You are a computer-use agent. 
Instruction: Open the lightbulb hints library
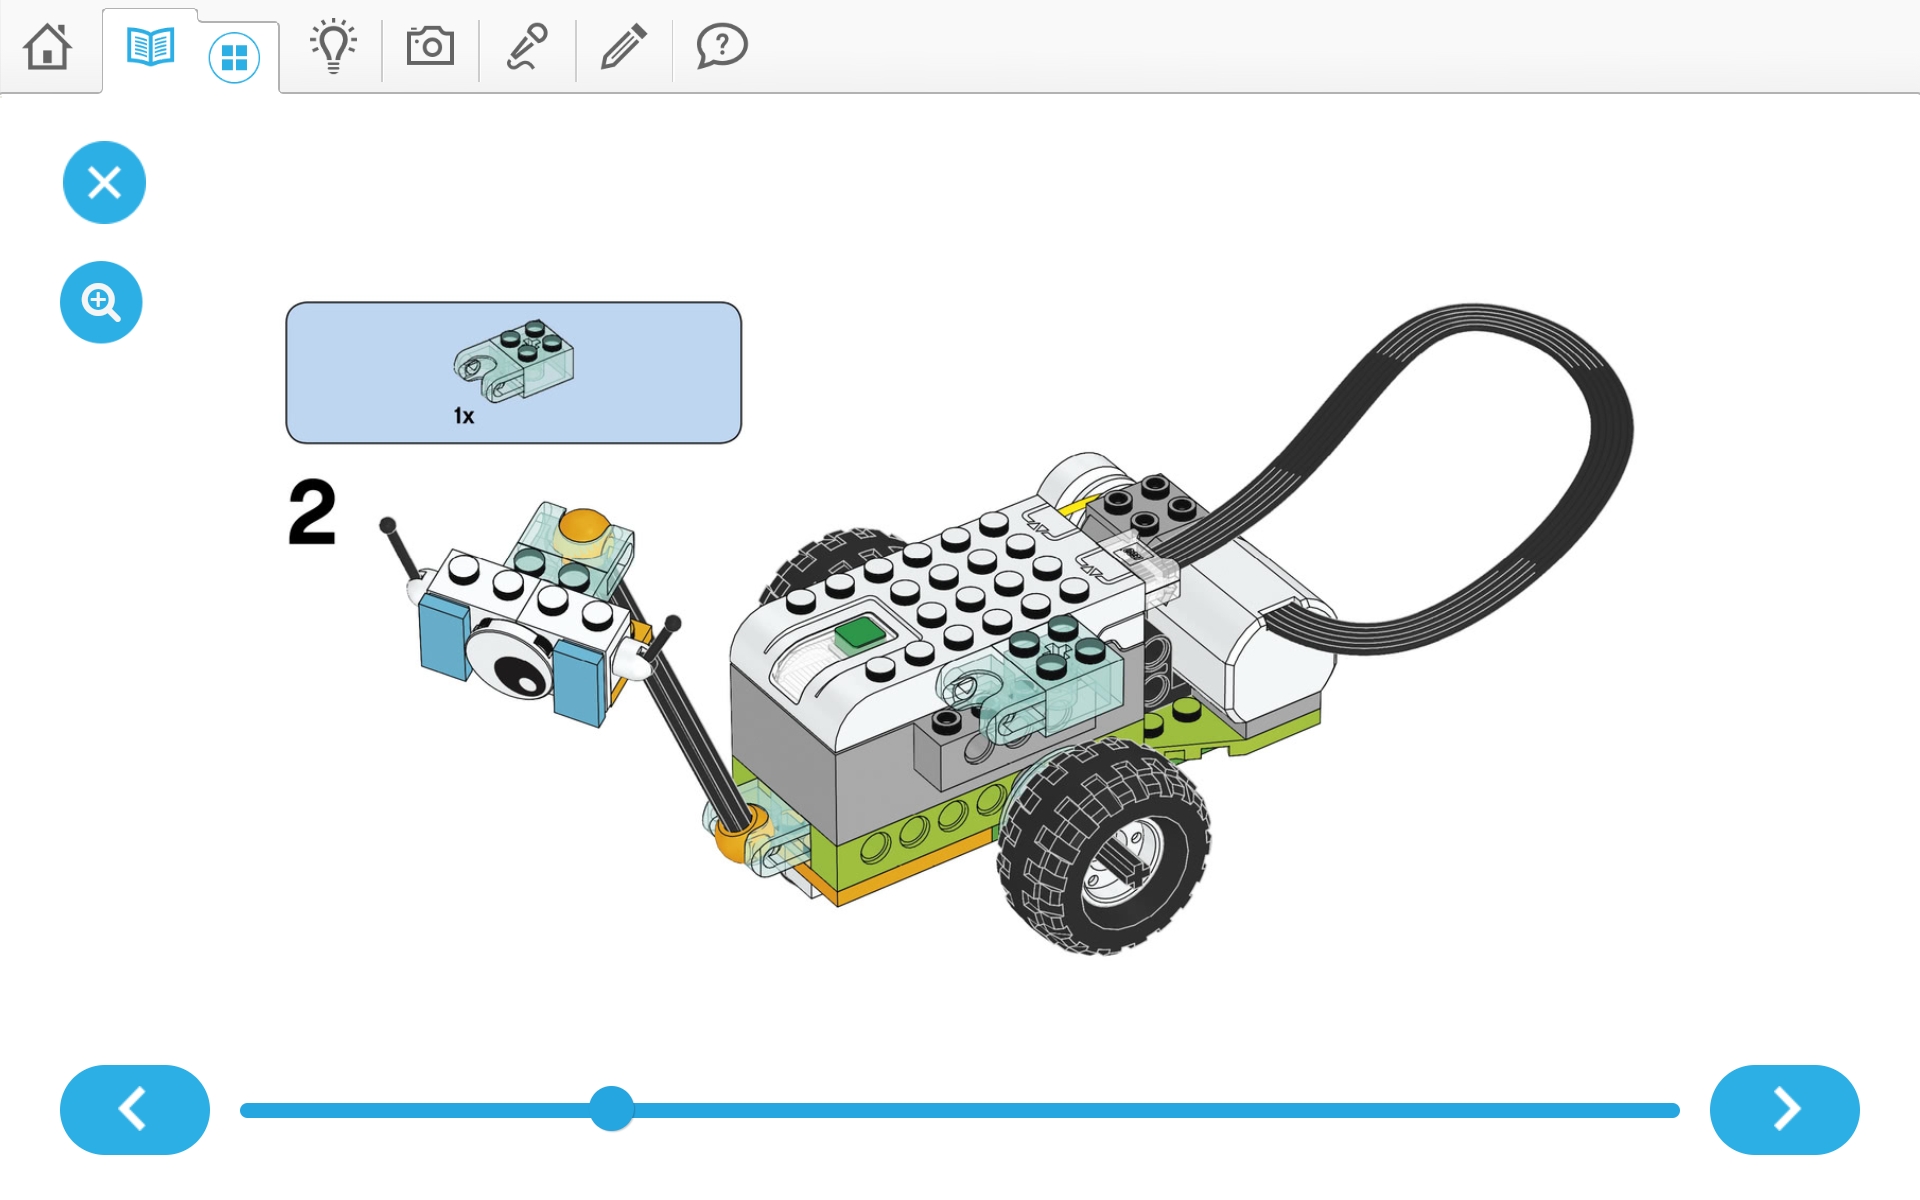tap(333, 46)
